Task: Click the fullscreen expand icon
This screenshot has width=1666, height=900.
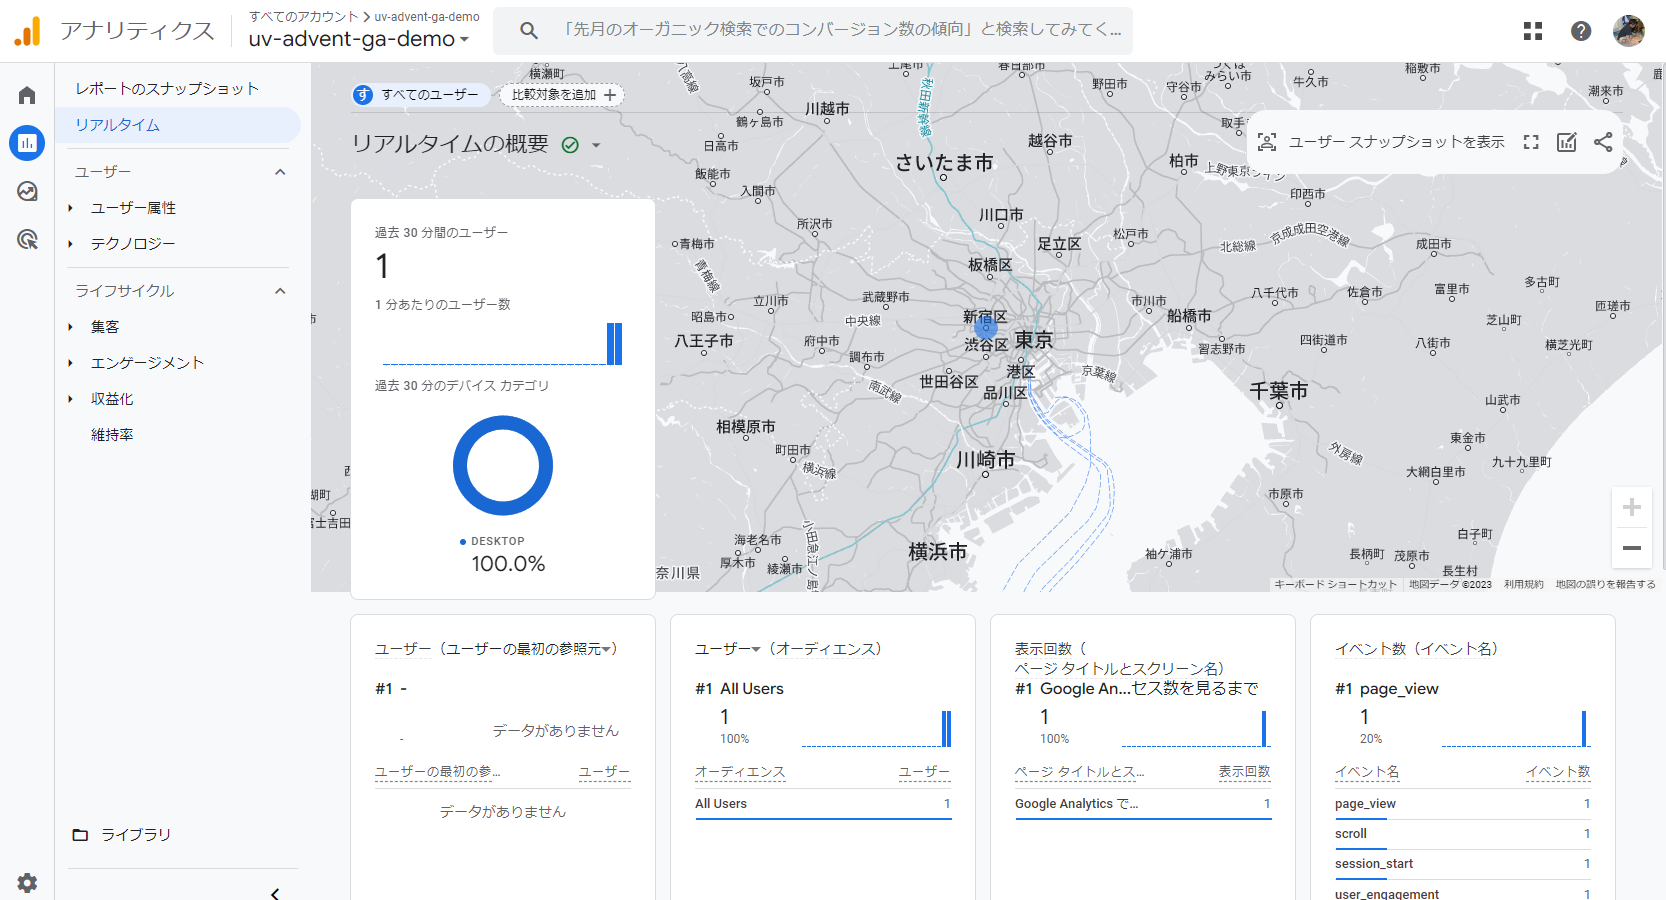Action: [1531, 142]
